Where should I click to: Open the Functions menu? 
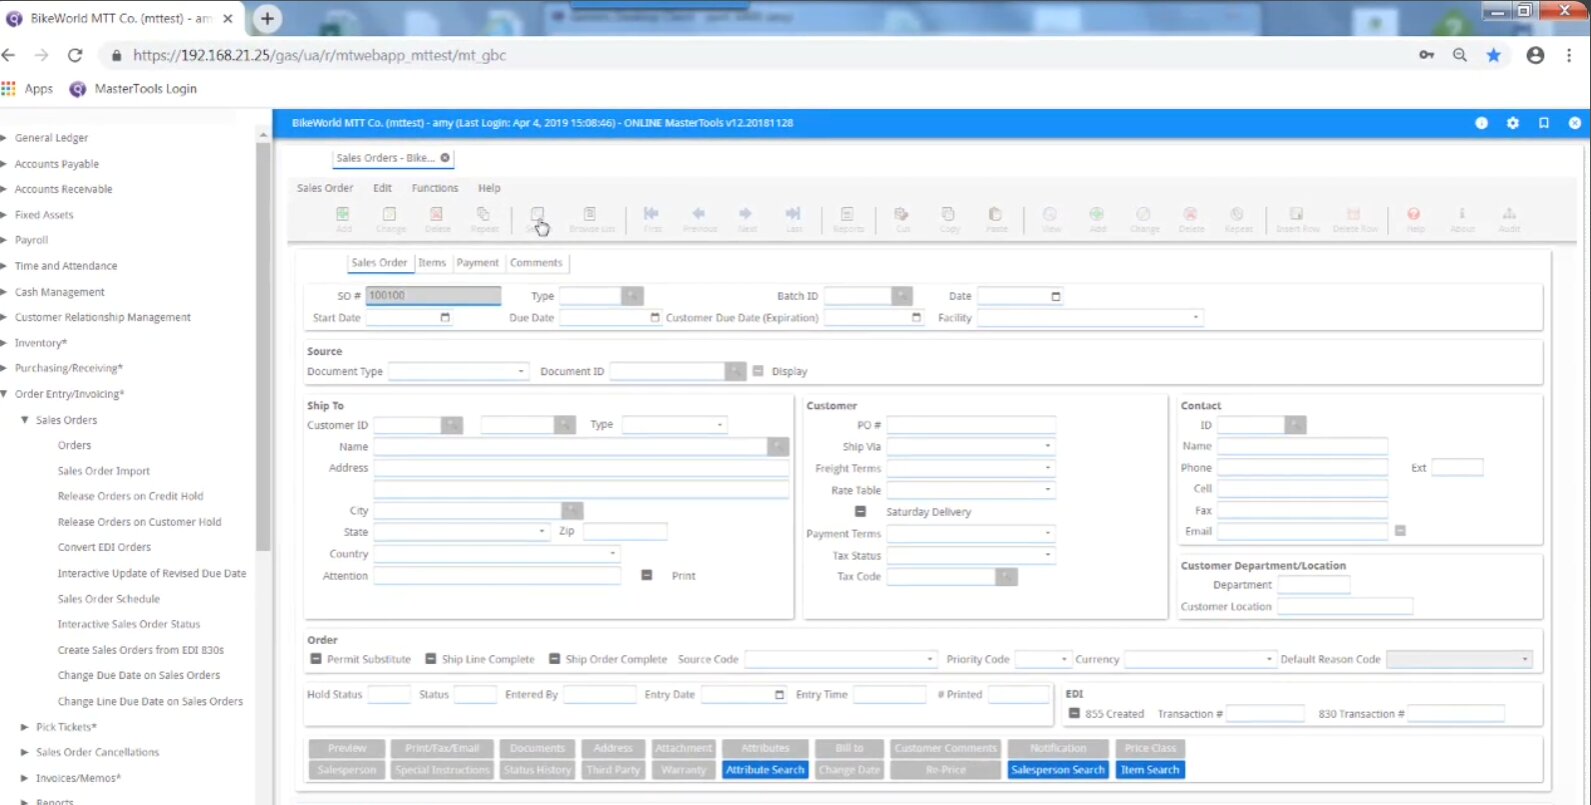435,188
